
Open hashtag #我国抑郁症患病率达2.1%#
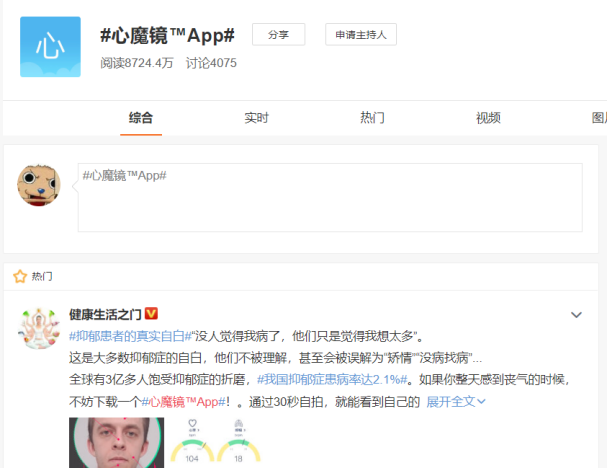(332, 379)
